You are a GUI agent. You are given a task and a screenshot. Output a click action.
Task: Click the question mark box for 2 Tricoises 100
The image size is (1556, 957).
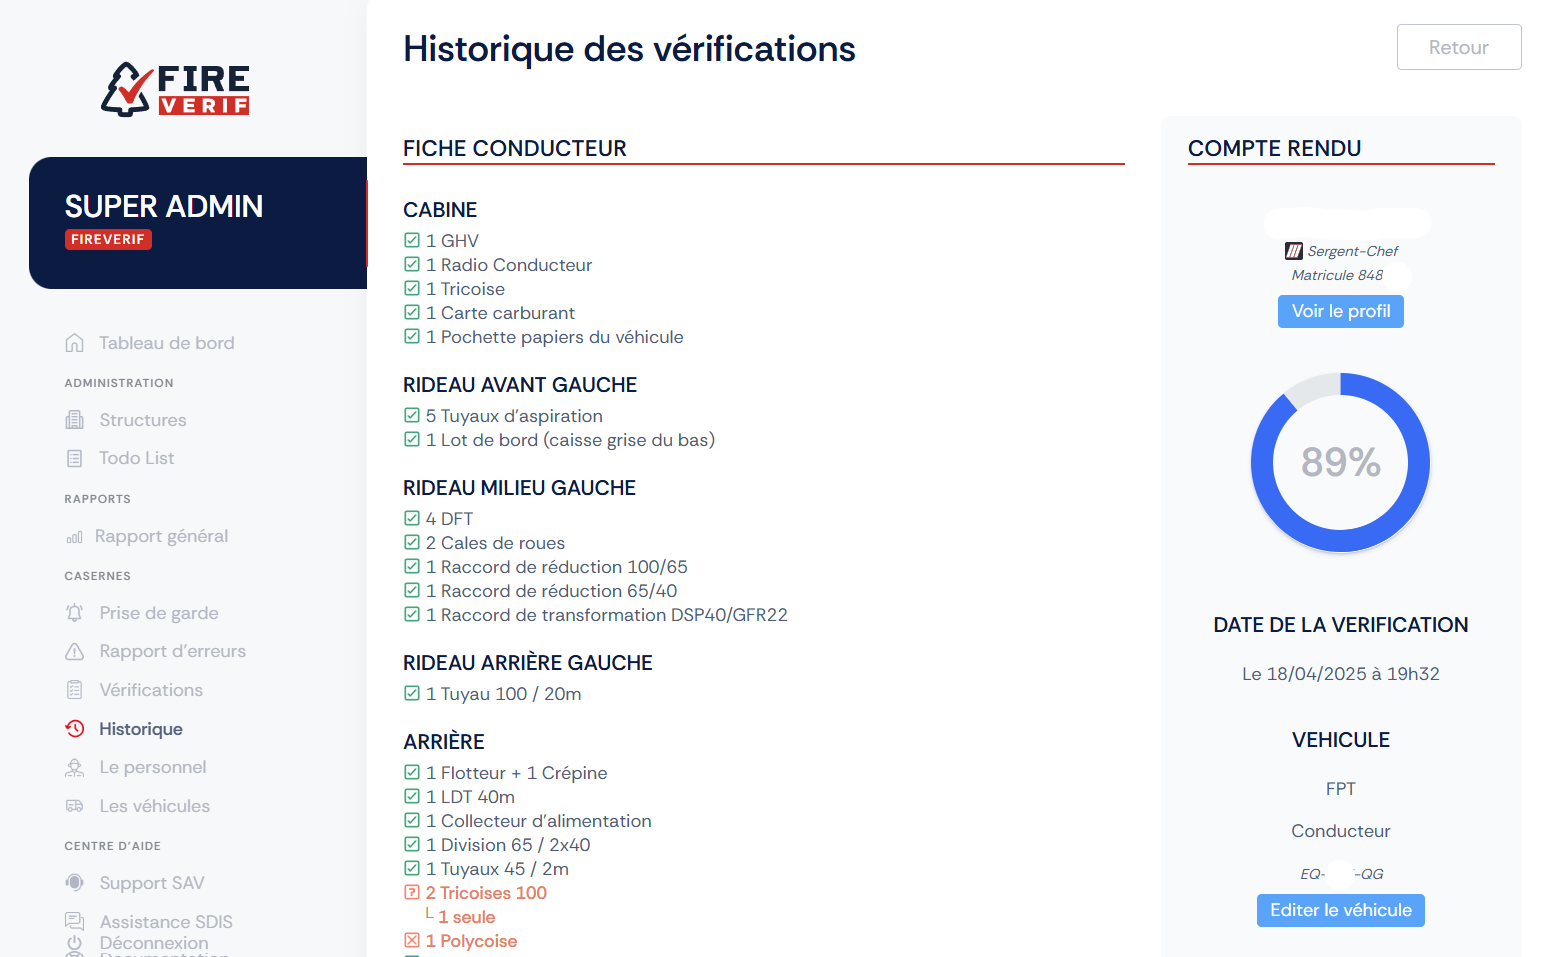[412, 892]
